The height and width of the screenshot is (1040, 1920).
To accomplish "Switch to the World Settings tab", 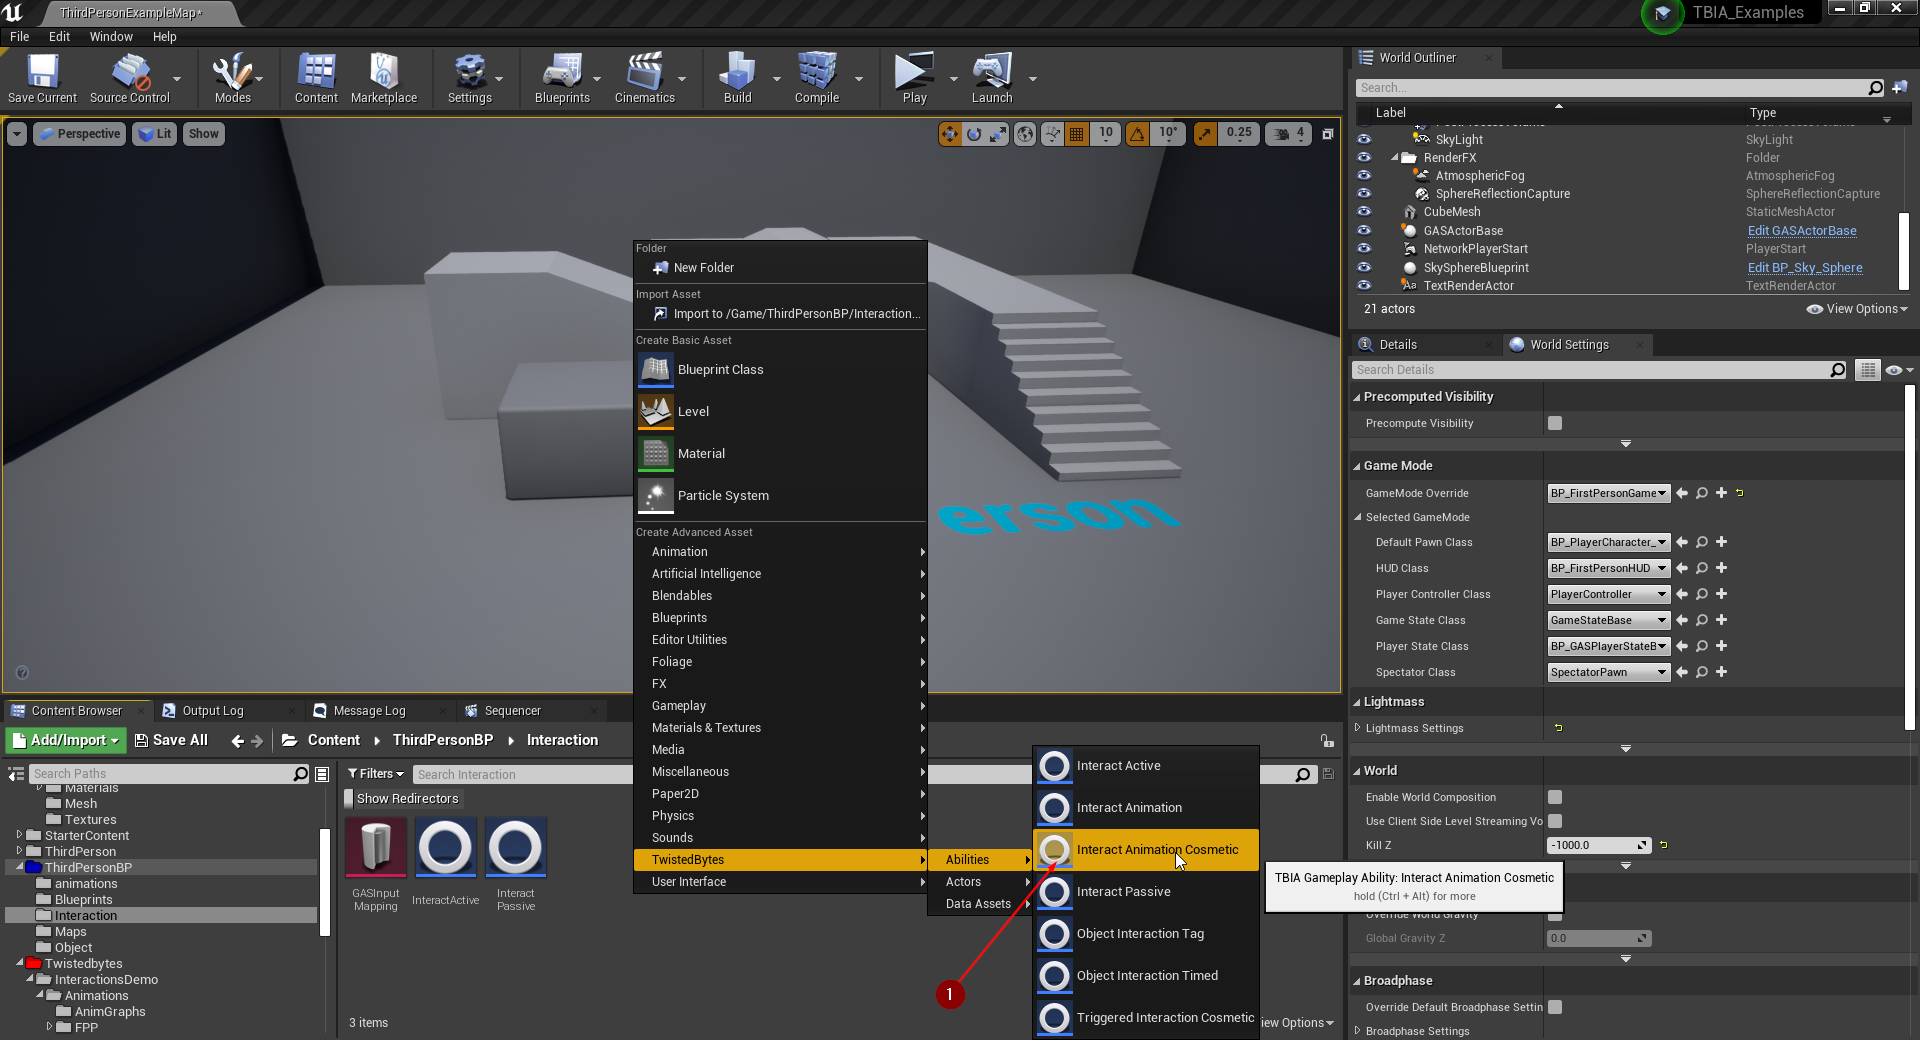I will 1569,345.
